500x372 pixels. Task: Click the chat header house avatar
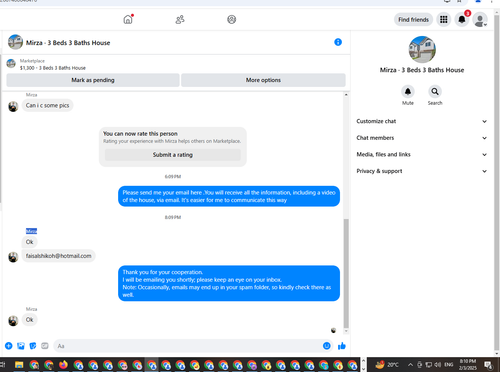[15, 42]
